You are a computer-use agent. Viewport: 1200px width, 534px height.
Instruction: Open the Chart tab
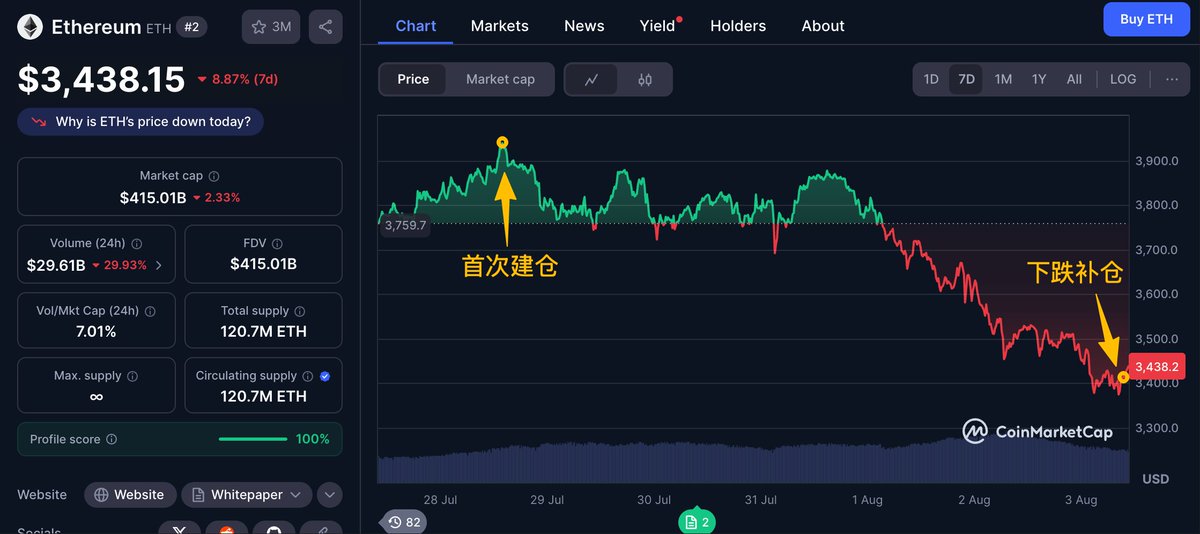point(416,26)
